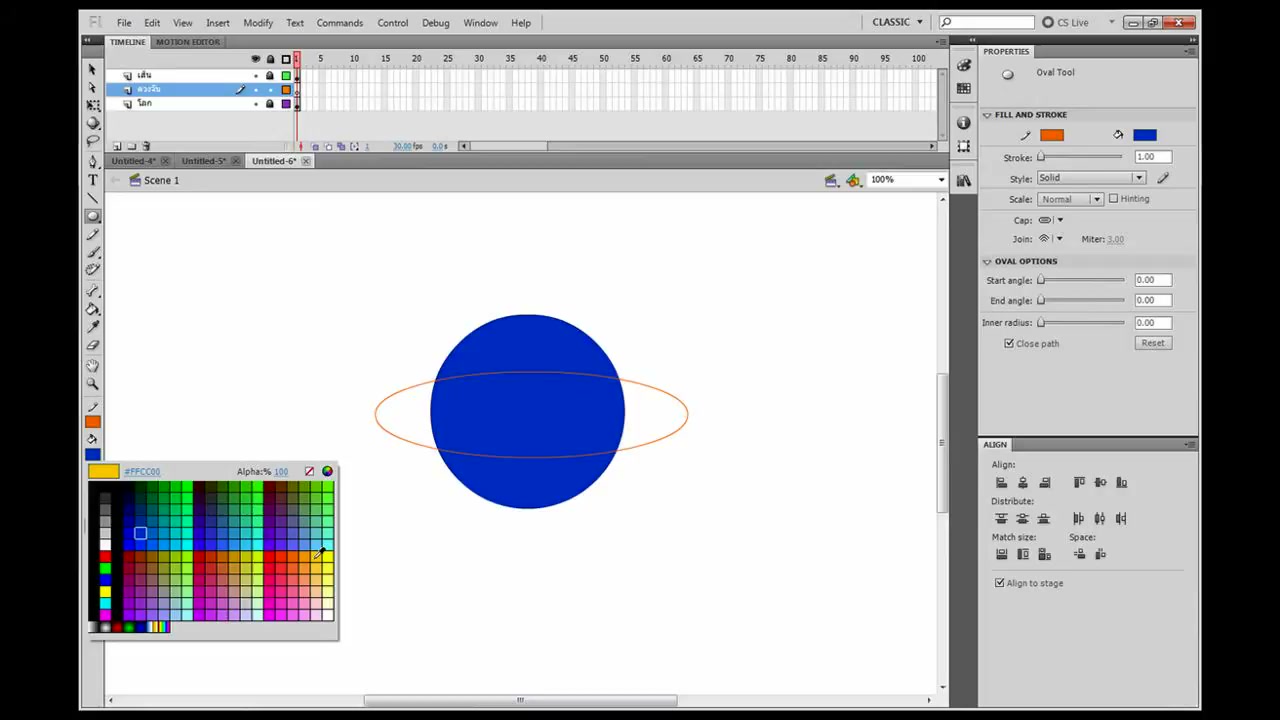This screenshot has height=720, width=1280.
Task: Click Distribute top edge icon
Action: click(1001, 518)
